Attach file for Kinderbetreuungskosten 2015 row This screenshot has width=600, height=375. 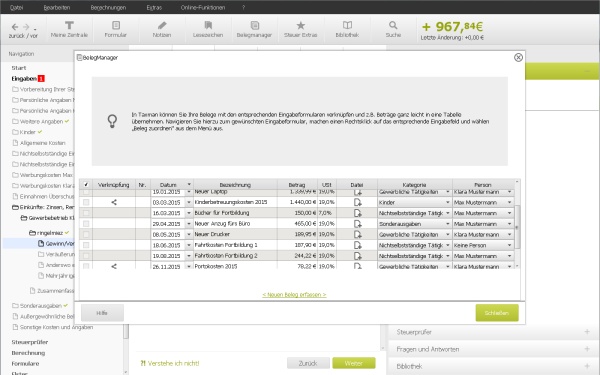point(357,202)
